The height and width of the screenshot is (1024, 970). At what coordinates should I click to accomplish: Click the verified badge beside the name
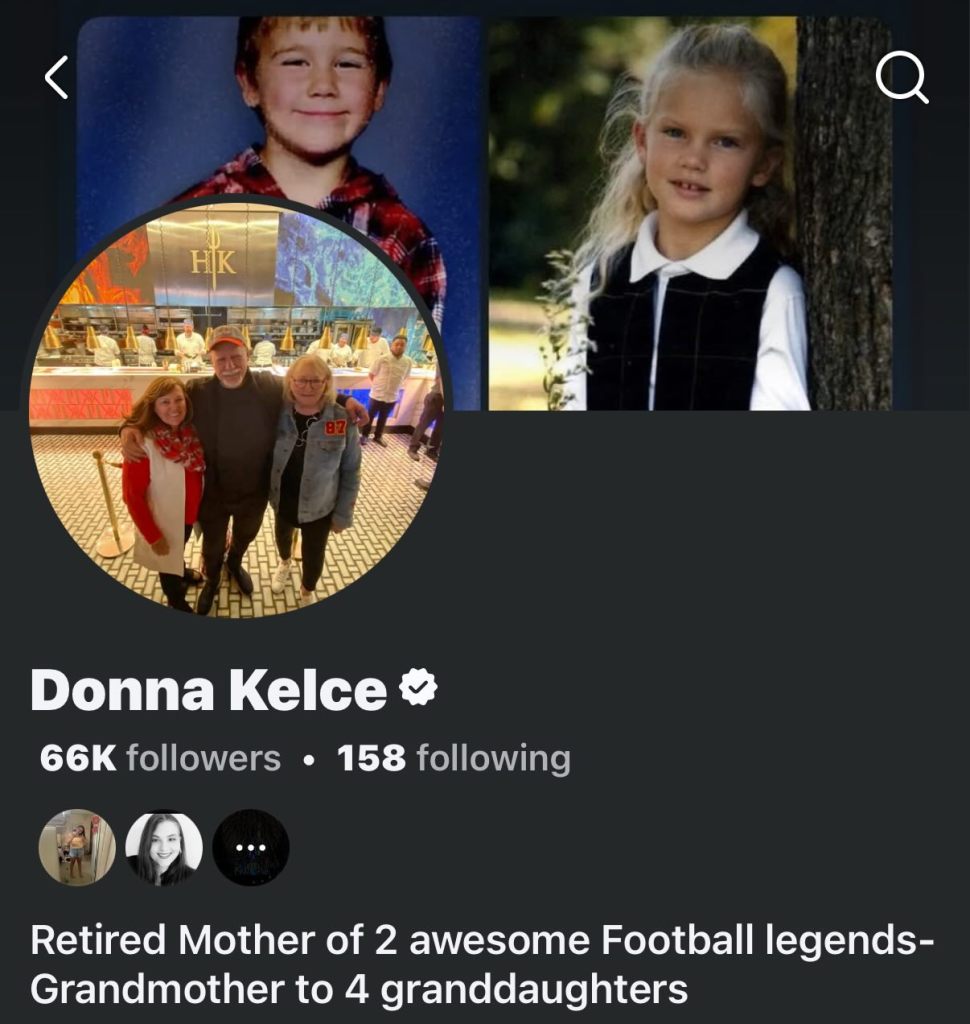click(x=418, y=688)
